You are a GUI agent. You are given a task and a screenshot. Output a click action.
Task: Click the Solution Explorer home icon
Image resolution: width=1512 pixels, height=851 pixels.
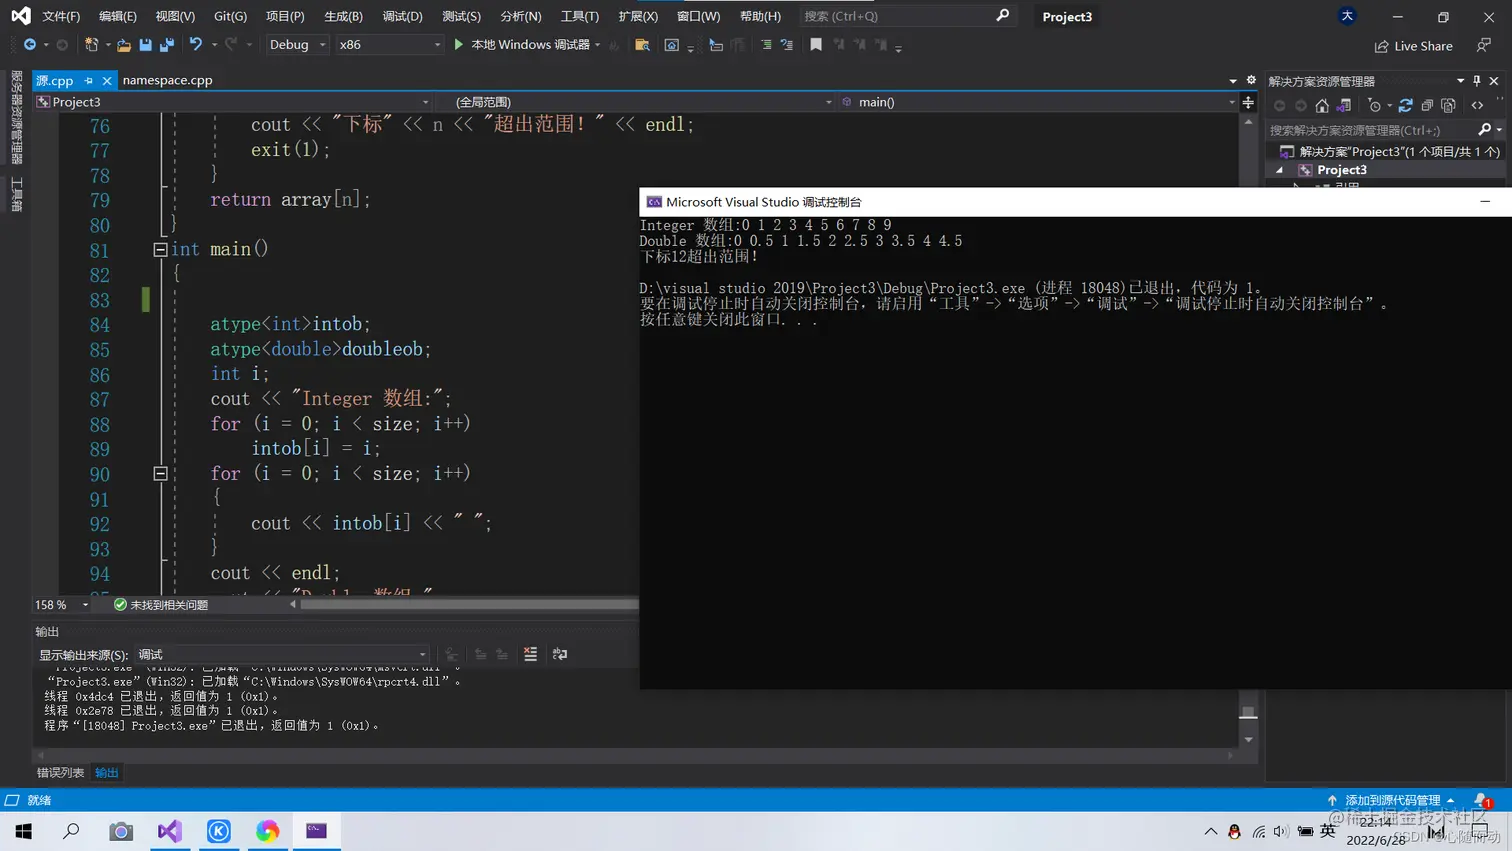coord(1322,106)
